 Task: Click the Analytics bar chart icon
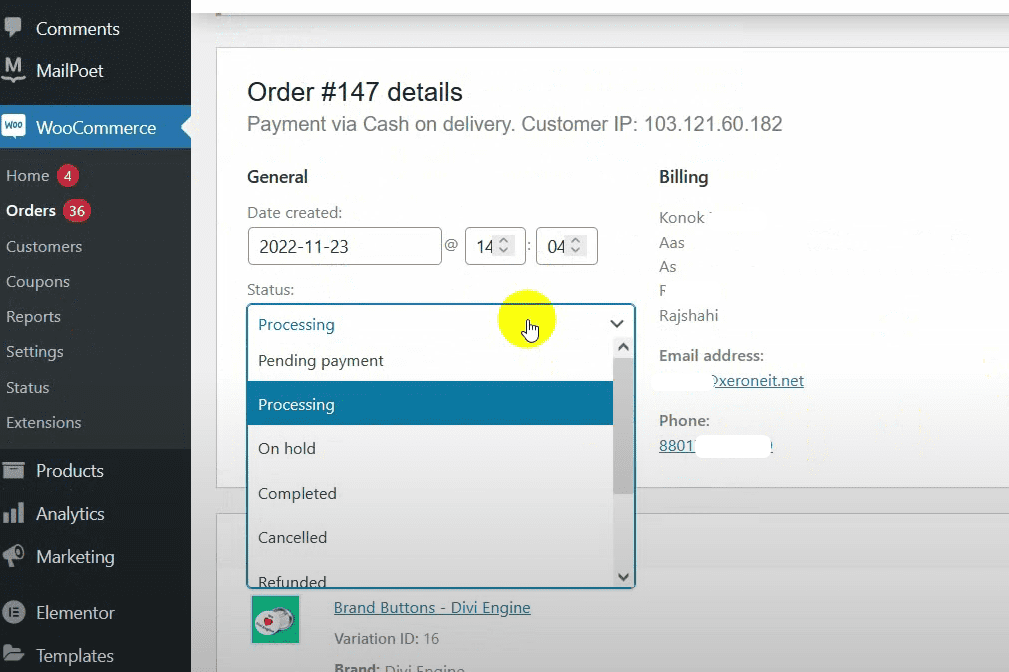(13, 513)
